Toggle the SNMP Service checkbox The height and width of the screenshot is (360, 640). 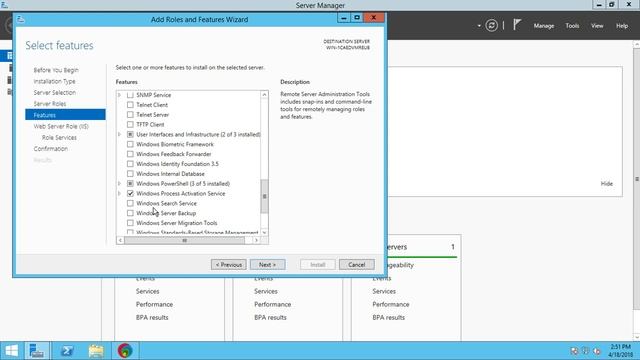130,95
